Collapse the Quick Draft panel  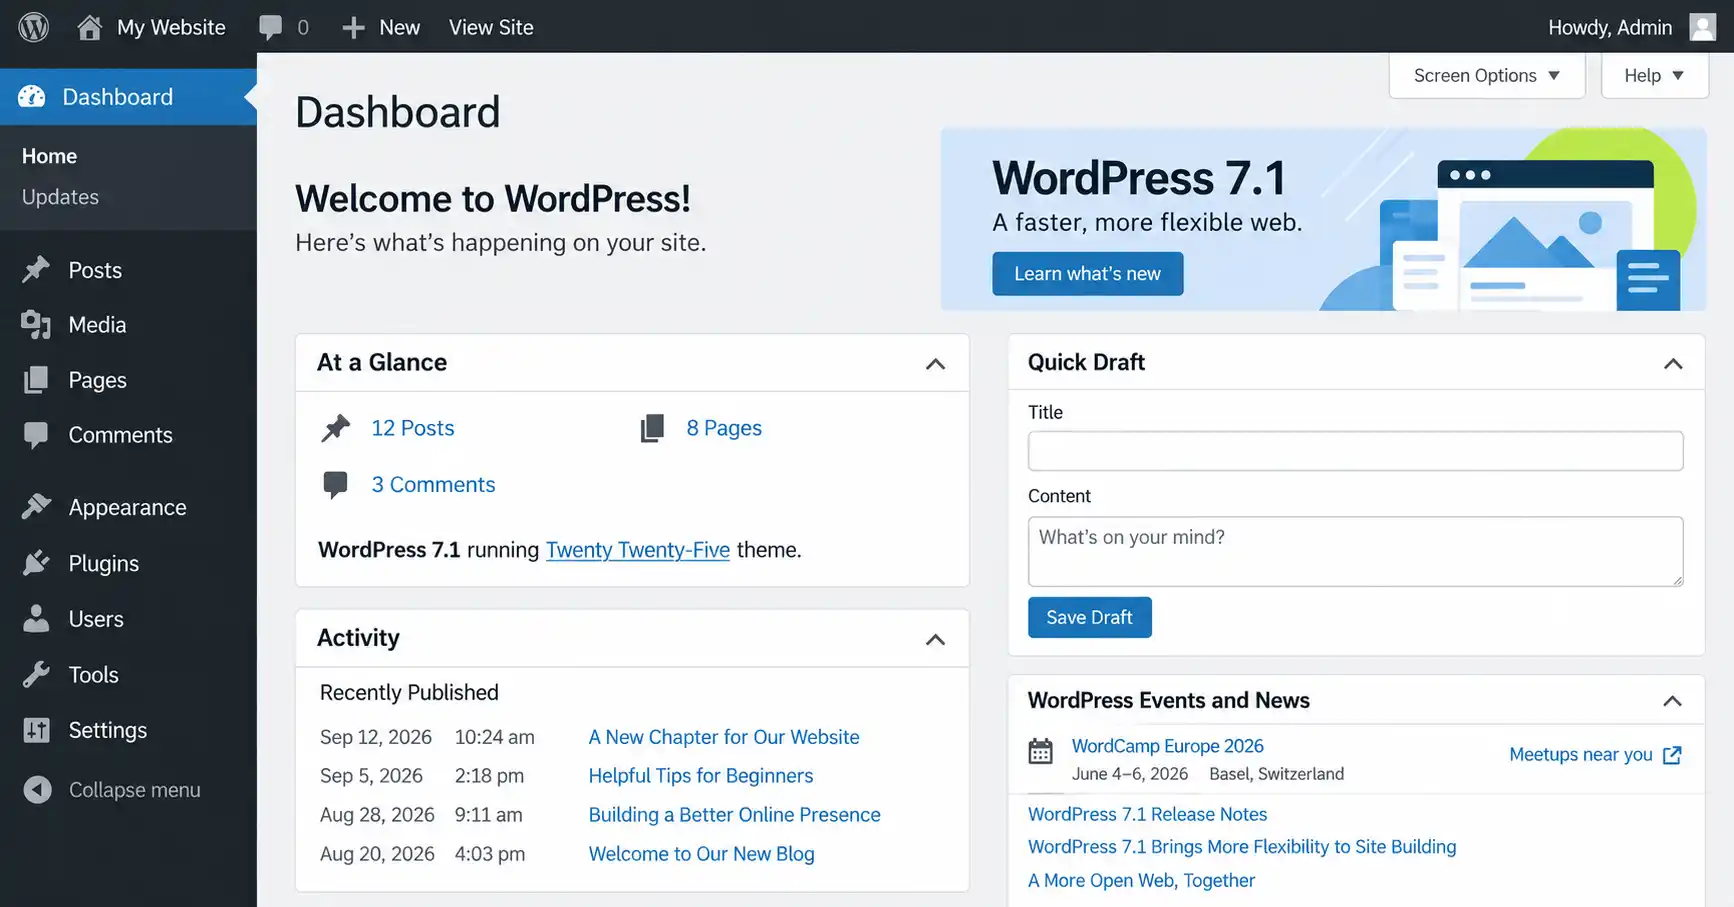[1673, 364]
